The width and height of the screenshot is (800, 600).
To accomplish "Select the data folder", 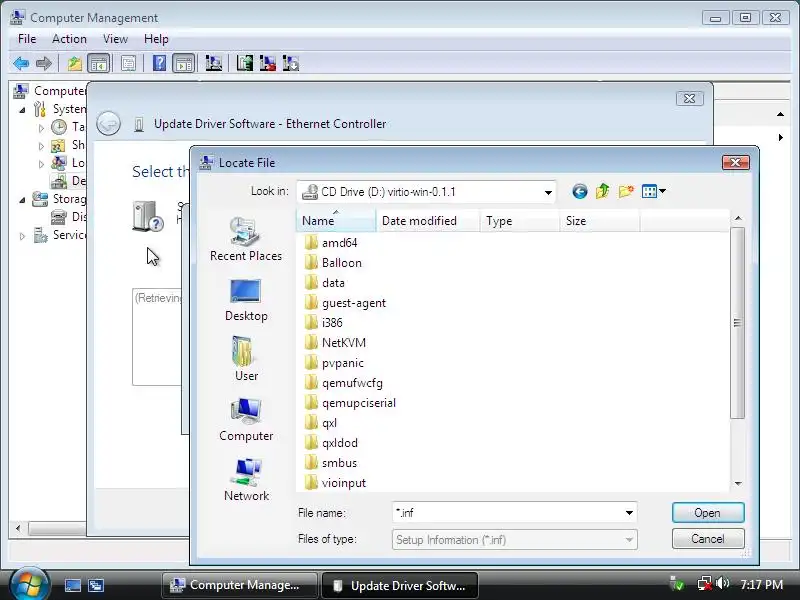I will click(x=324, y=283).
